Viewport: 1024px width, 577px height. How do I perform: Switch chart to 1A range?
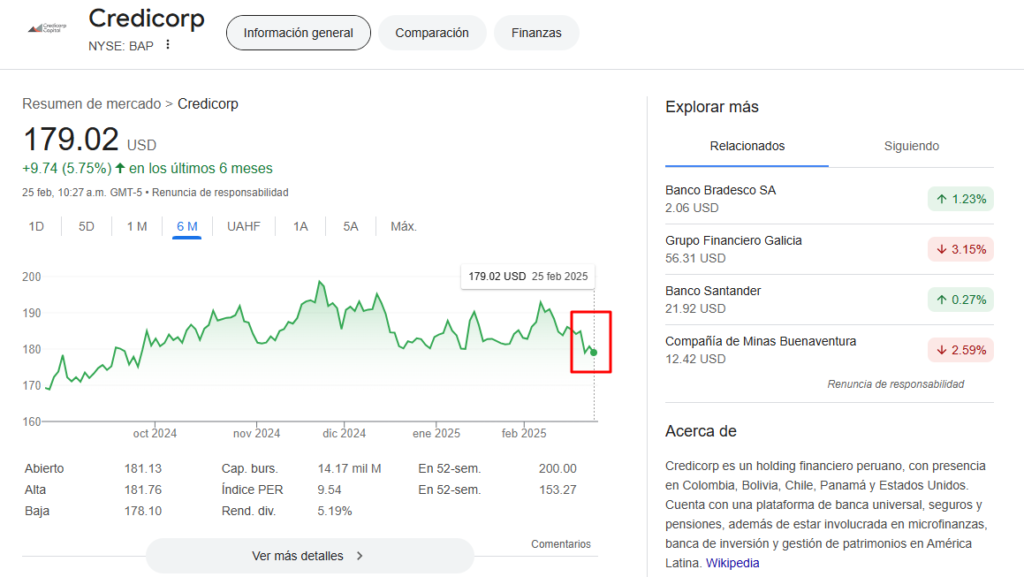coord(300,226)
